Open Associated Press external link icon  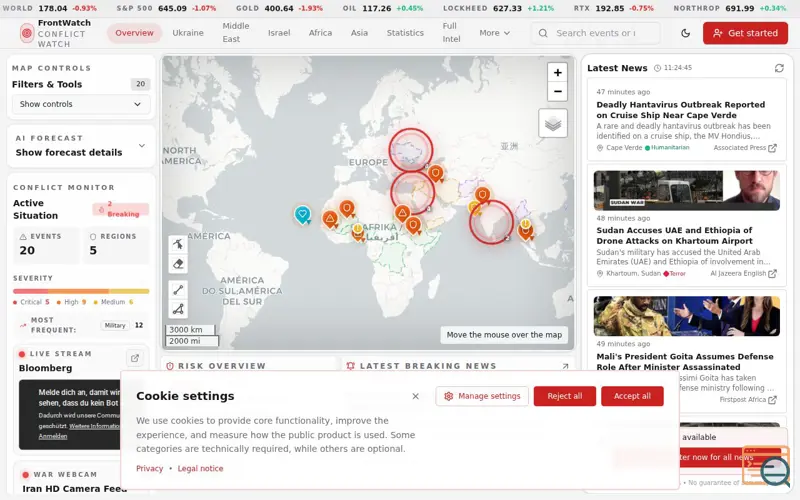[x=772, y=148]
